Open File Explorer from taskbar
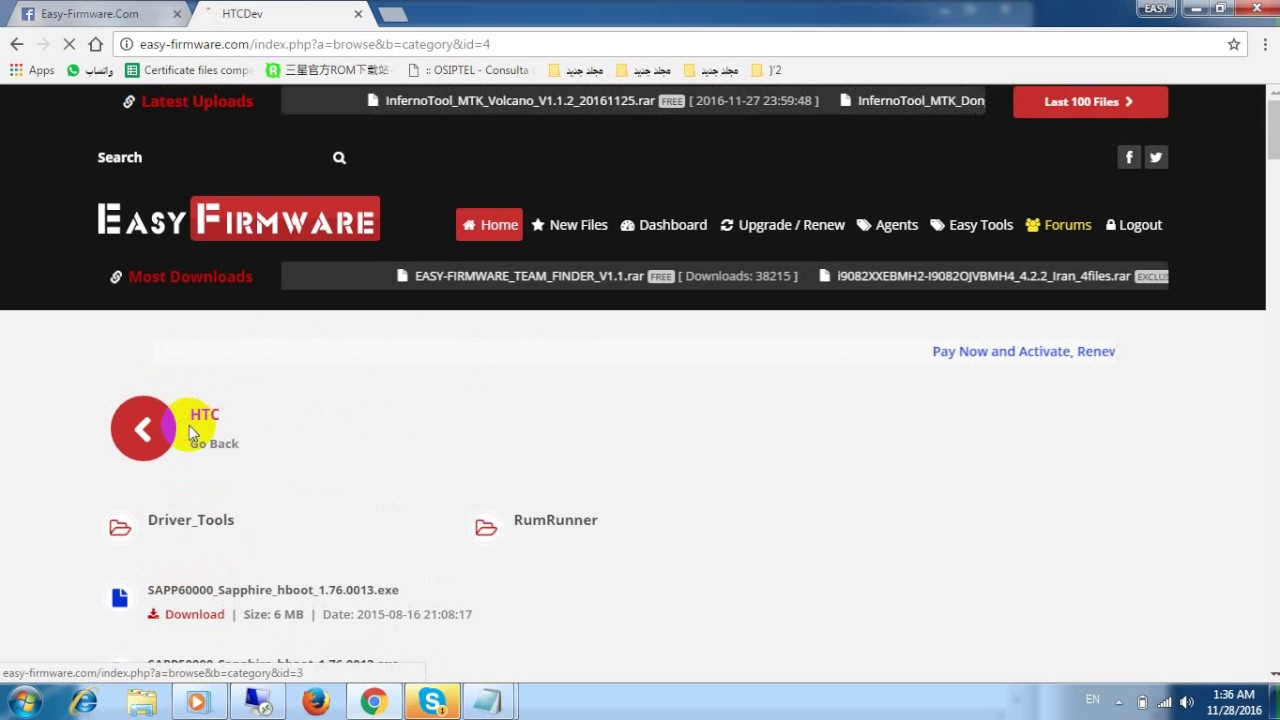The height and width of the screenshot is (720, 1280). click(x=141, y=702)
